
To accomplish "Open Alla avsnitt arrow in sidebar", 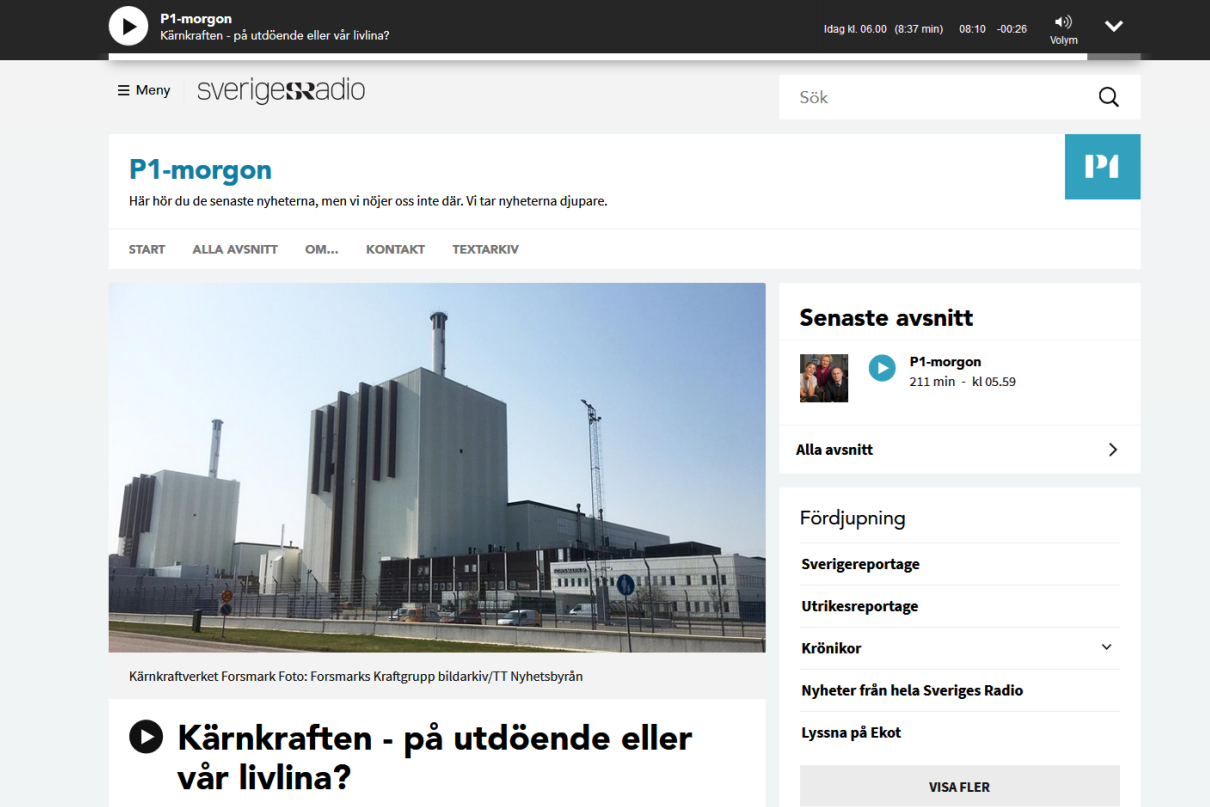I will click(1112, 450).
